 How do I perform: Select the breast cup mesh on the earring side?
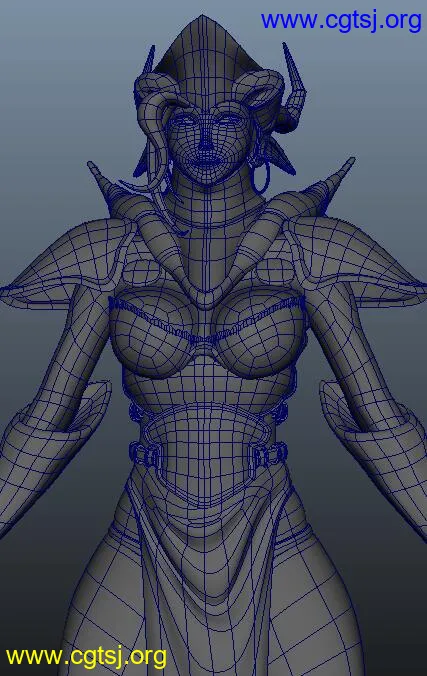[261, 330]
